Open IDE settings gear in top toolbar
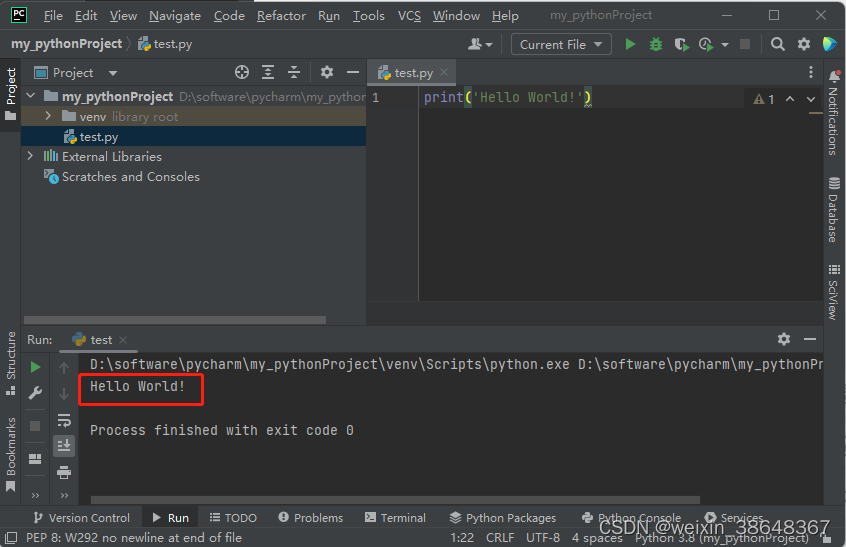Viewport: 846px width, 547px height. [804, 44]
